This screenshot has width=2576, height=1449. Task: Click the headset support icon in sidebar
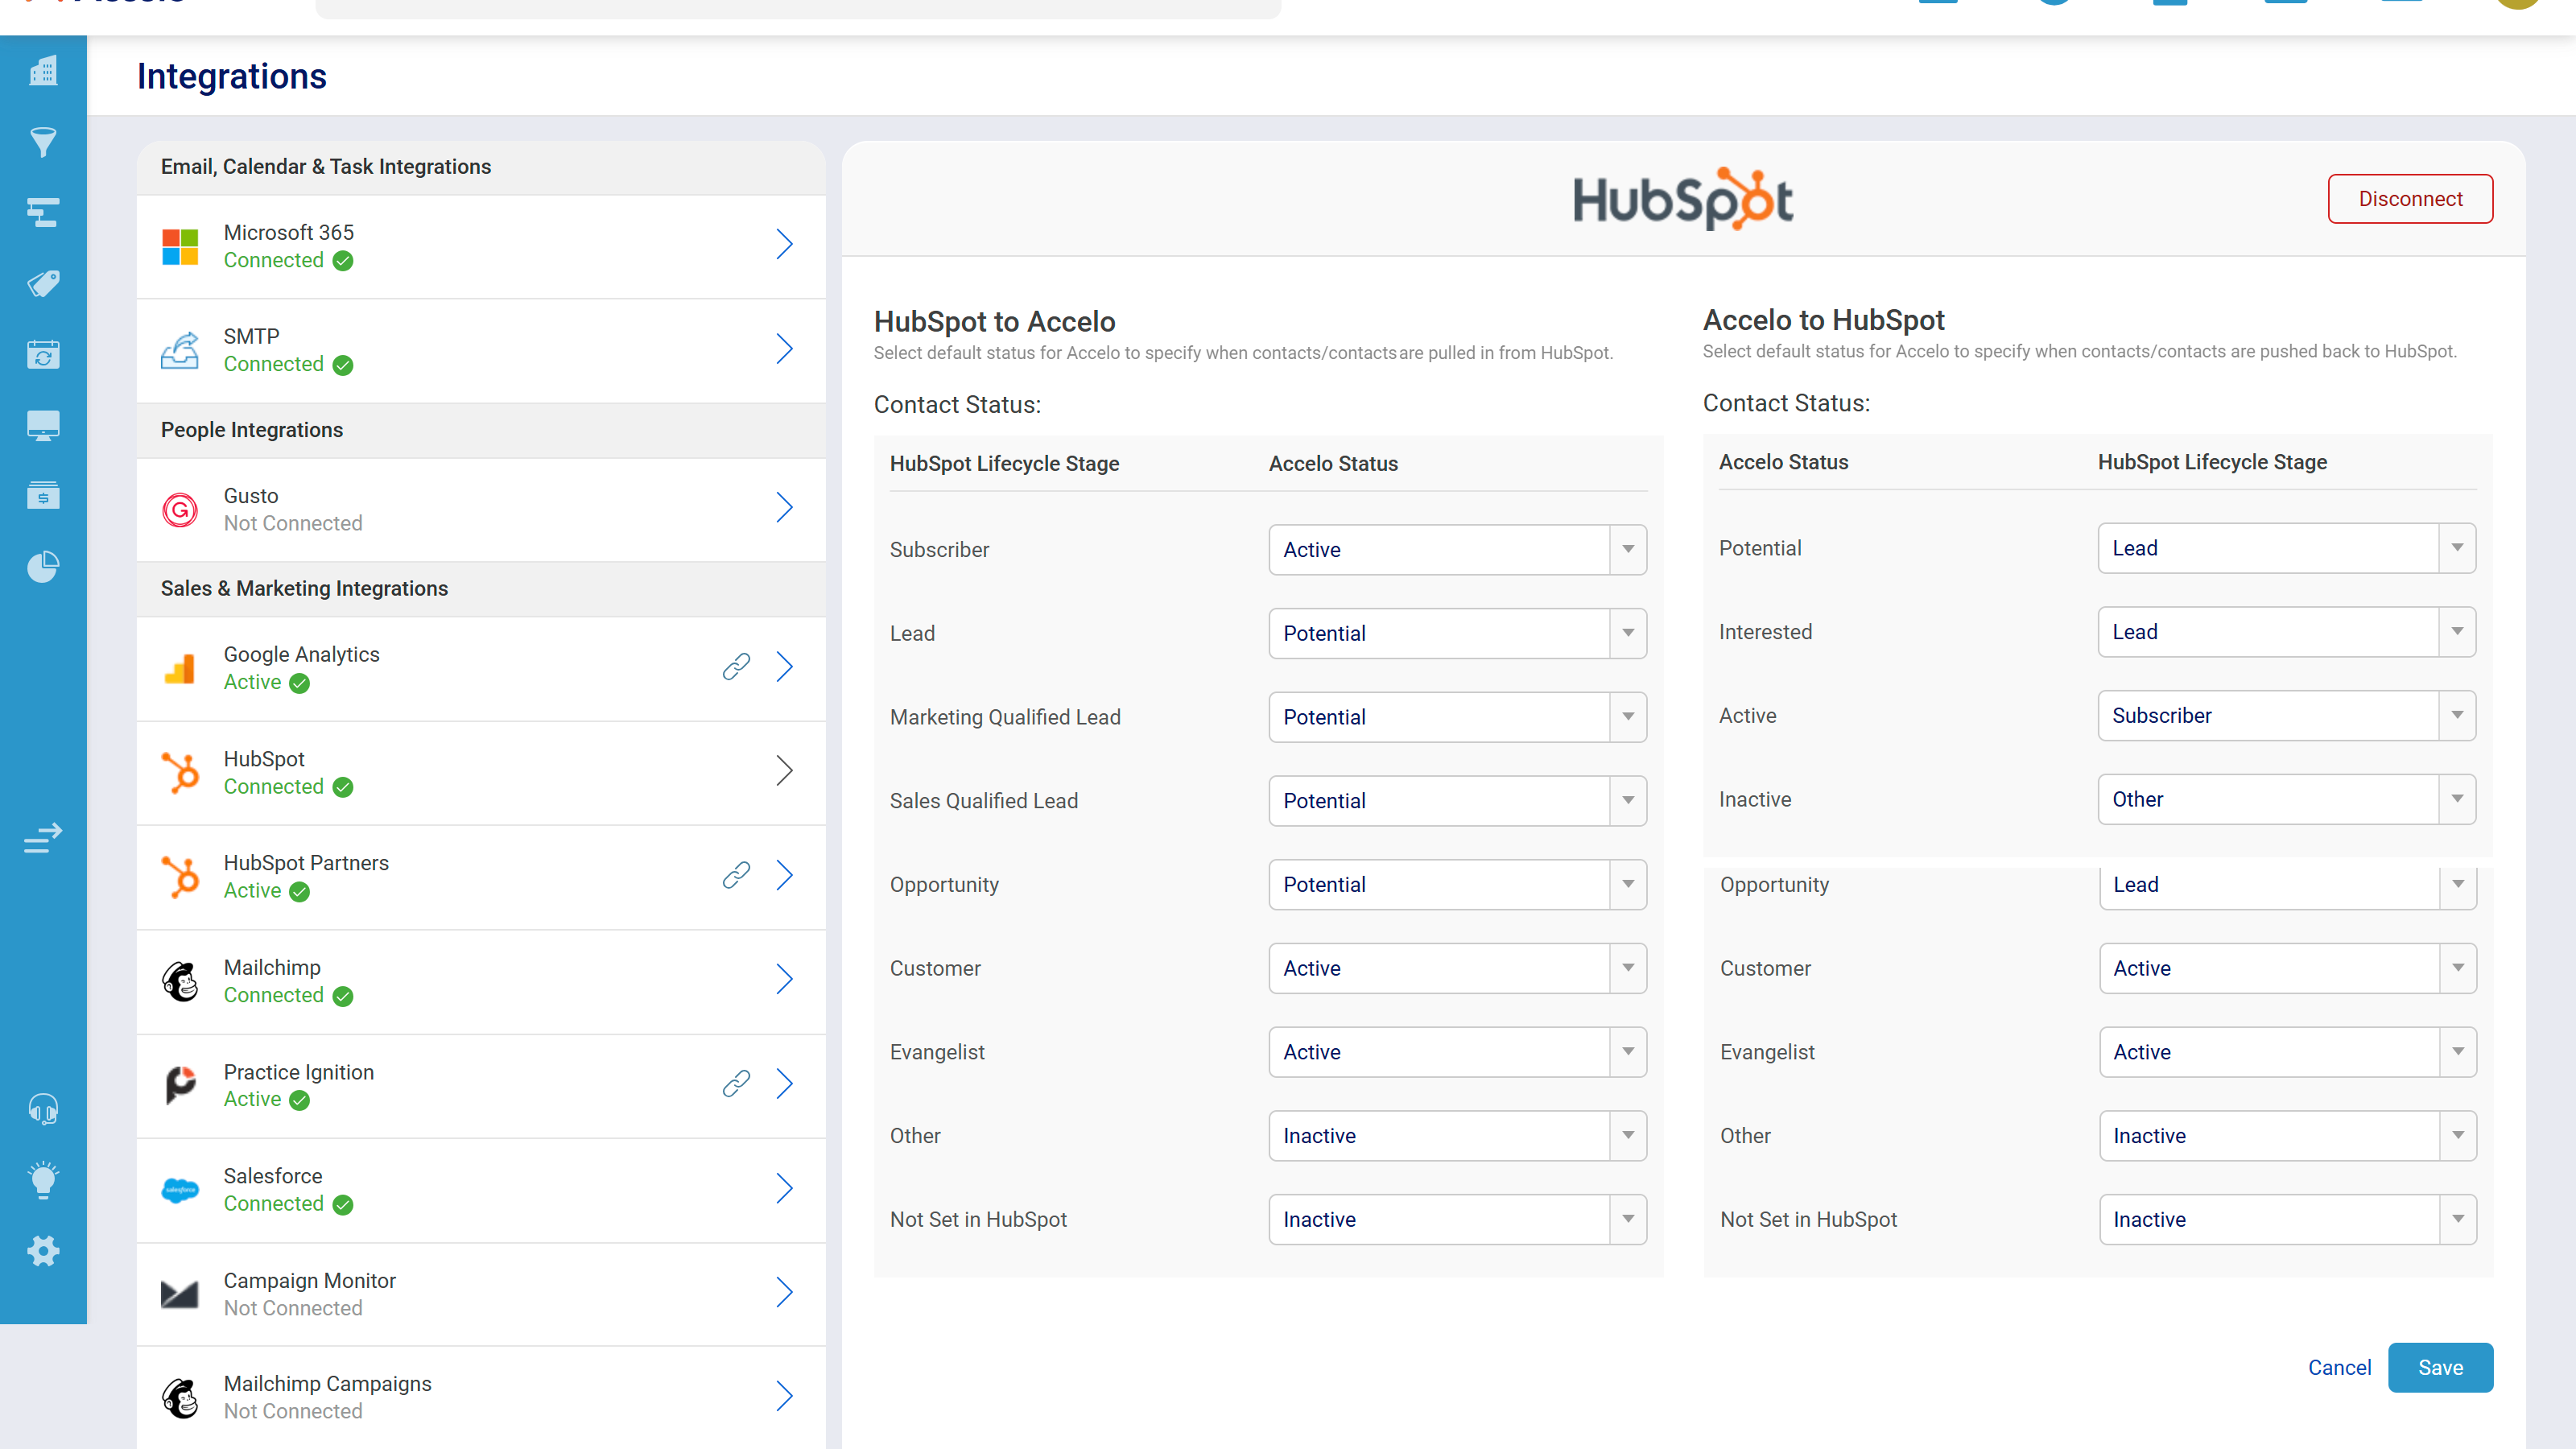pyautogui.click(x=43, y=1109)
